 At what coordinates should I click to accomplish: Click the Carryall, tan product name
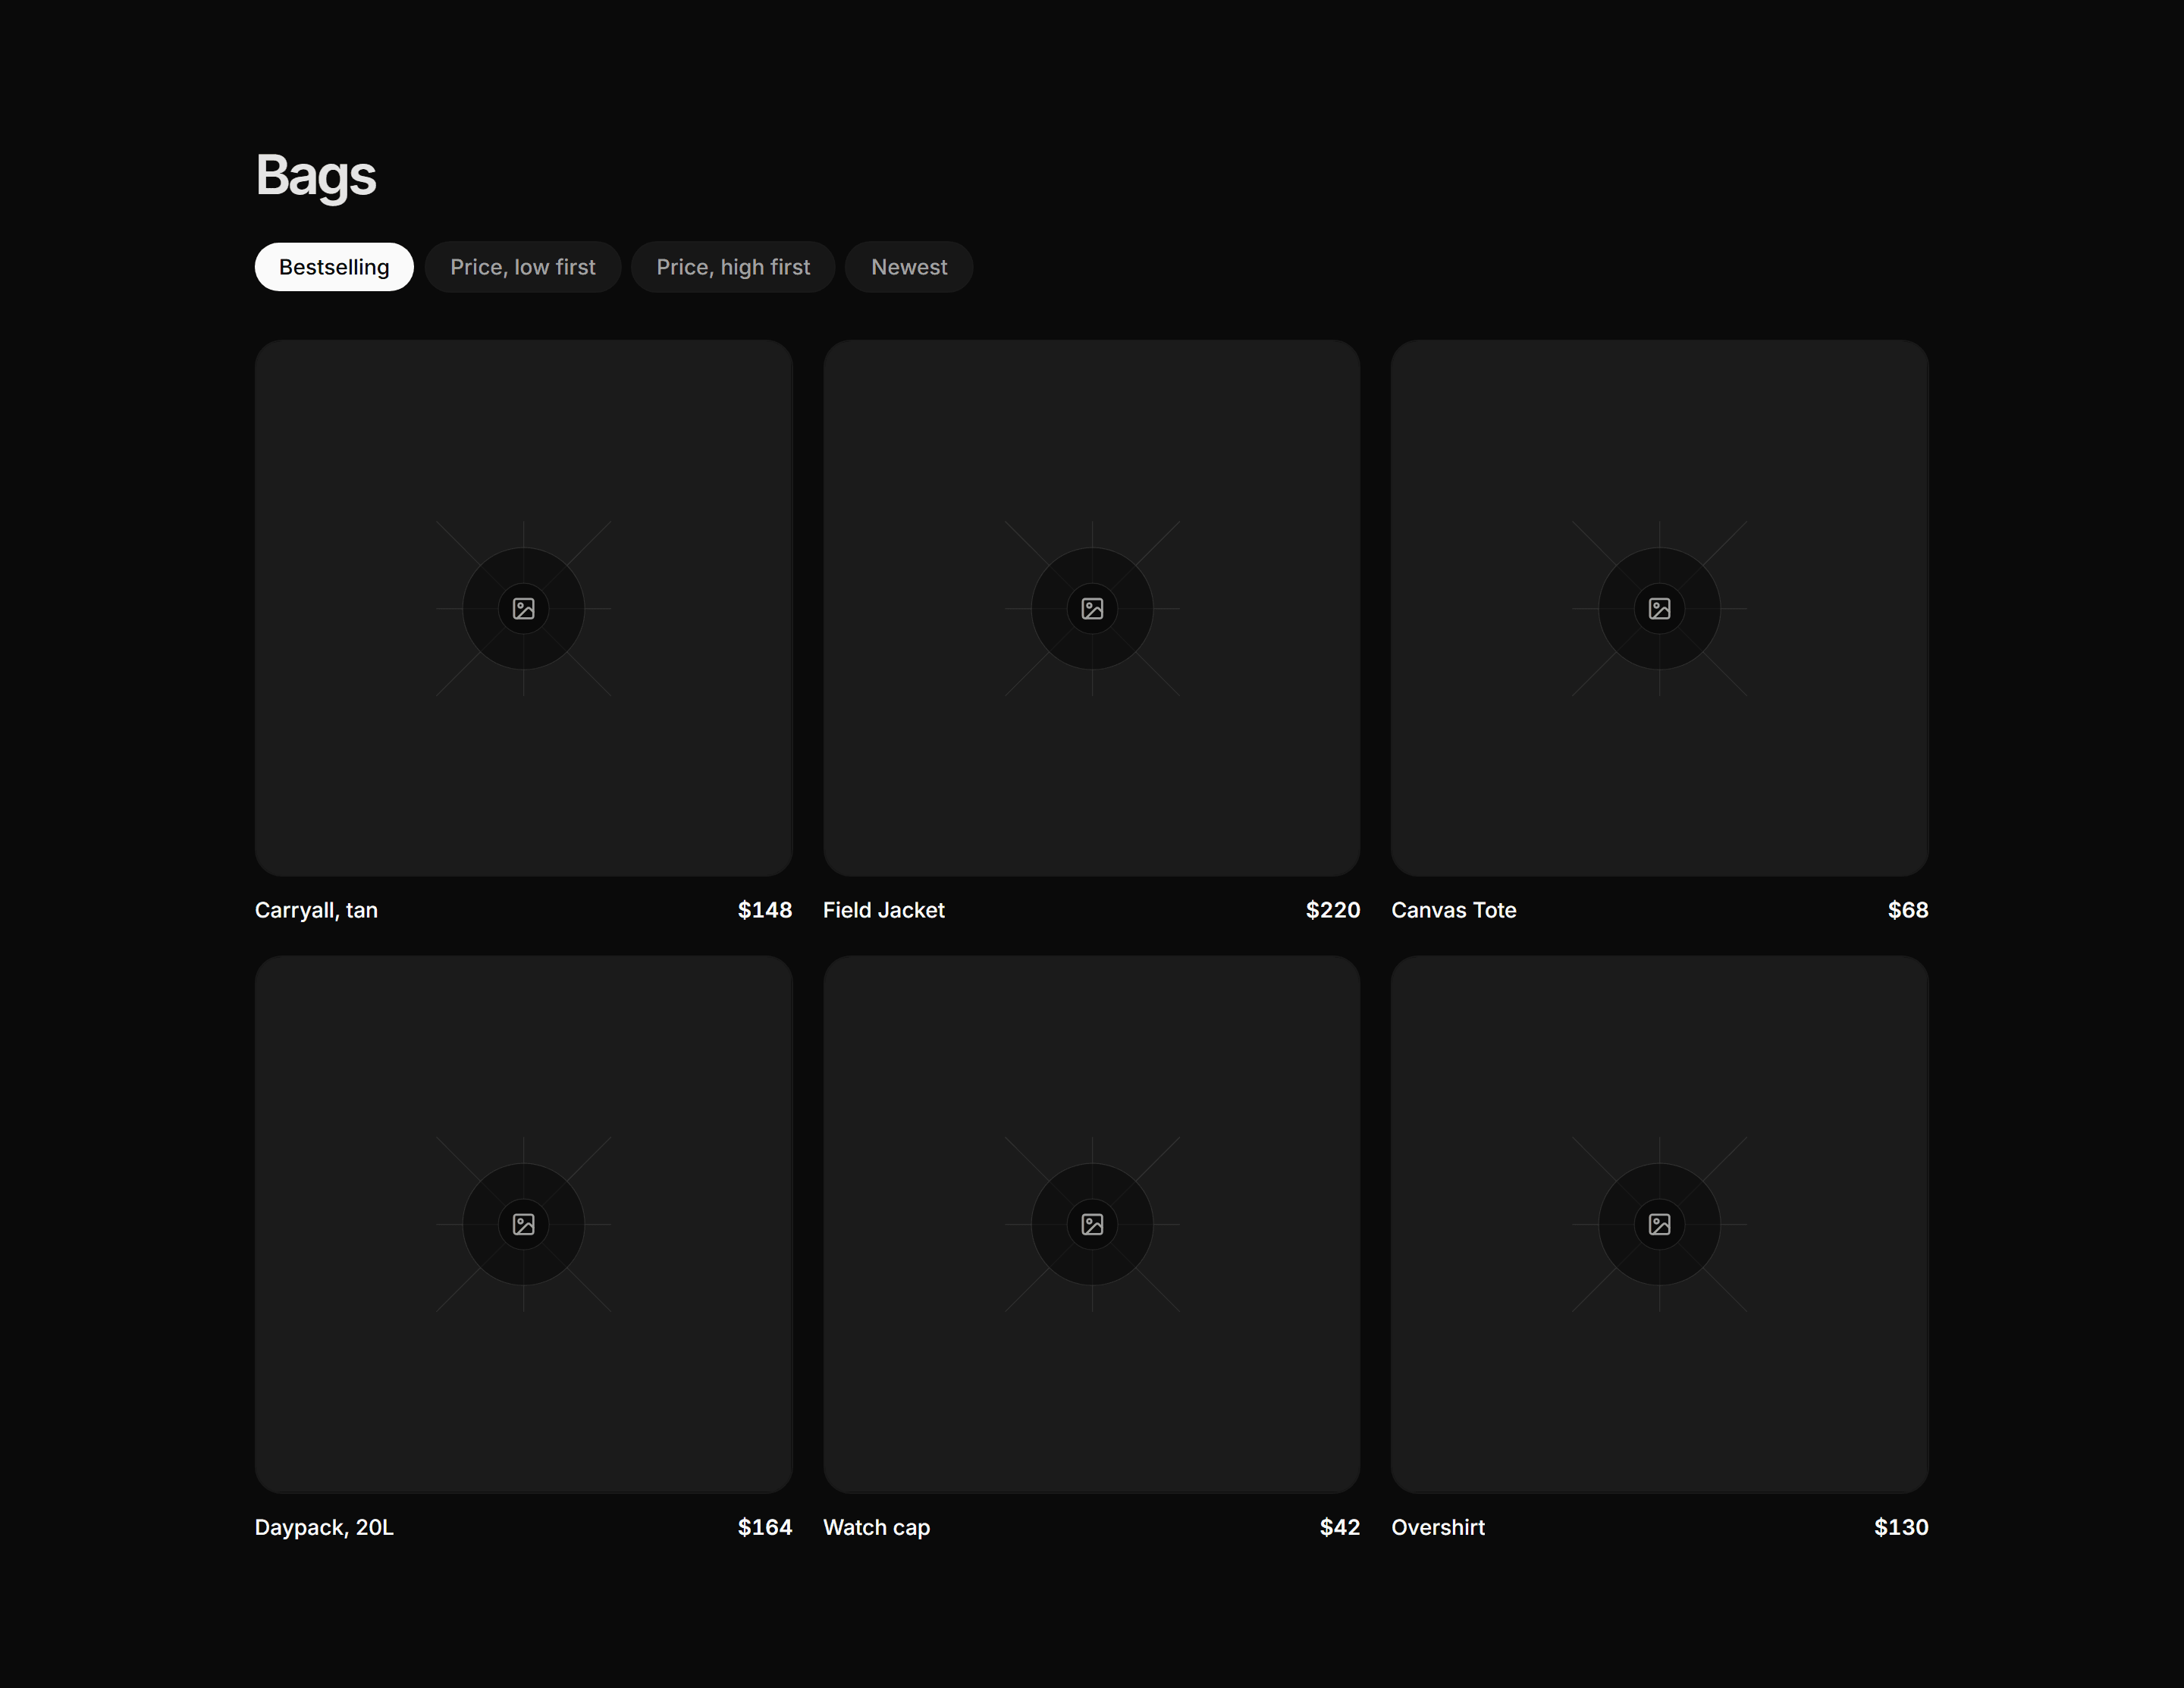pyautogui.click(x=316, y=910)
